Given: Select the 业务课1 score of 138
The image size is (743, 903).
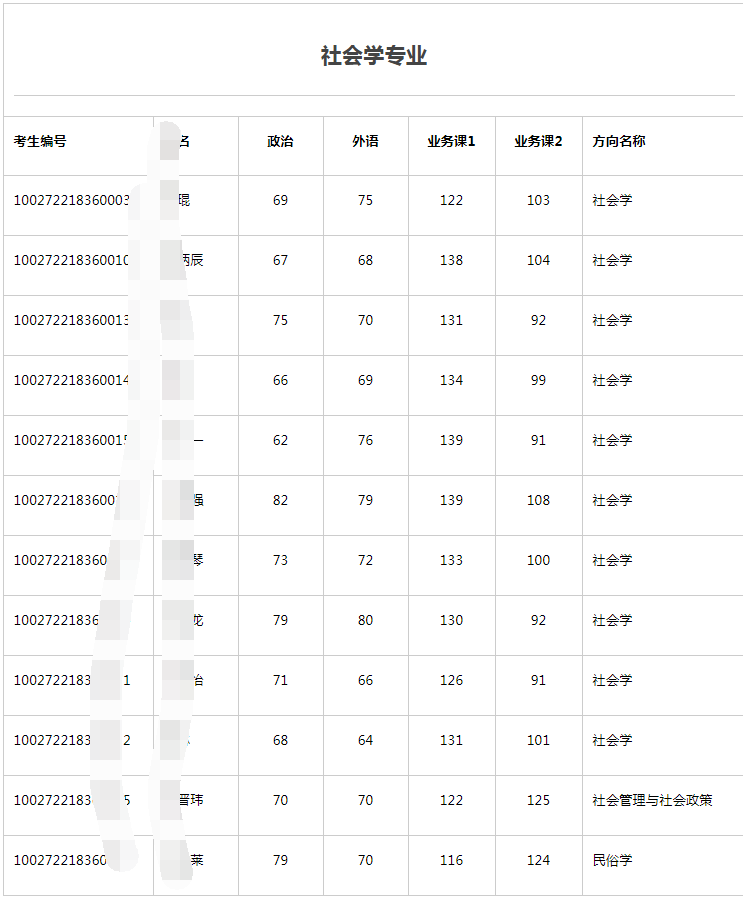Looking at the screenshot, I should [x=451, y=260].
